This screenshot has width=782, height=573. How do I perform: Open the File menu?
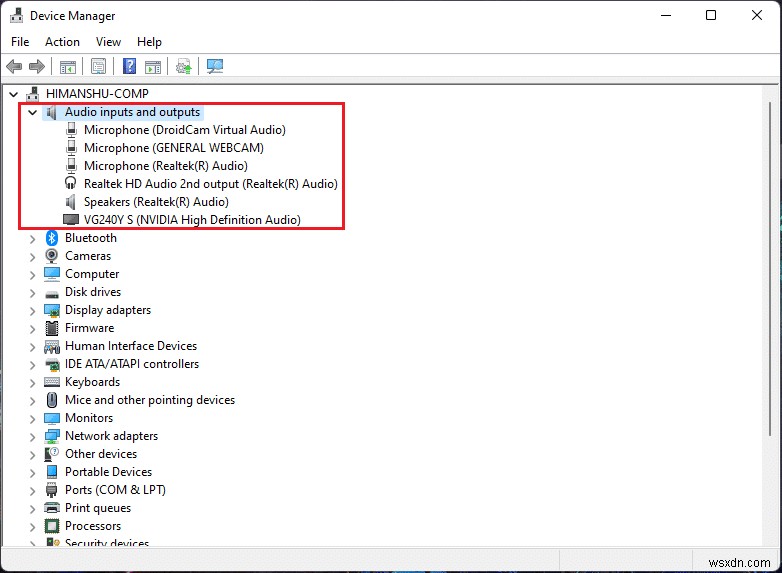click(x=20, y=42)
